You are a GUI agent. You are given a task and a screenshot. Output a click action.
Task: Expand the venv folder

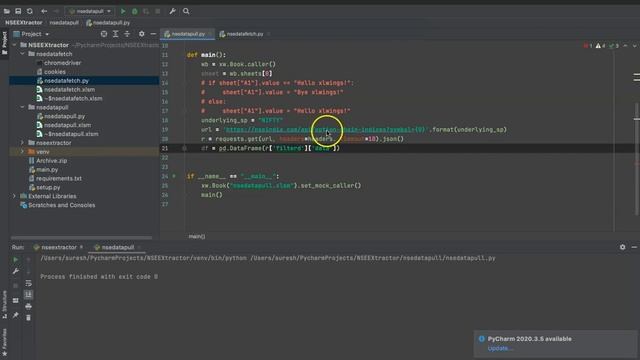coord(22,152)
